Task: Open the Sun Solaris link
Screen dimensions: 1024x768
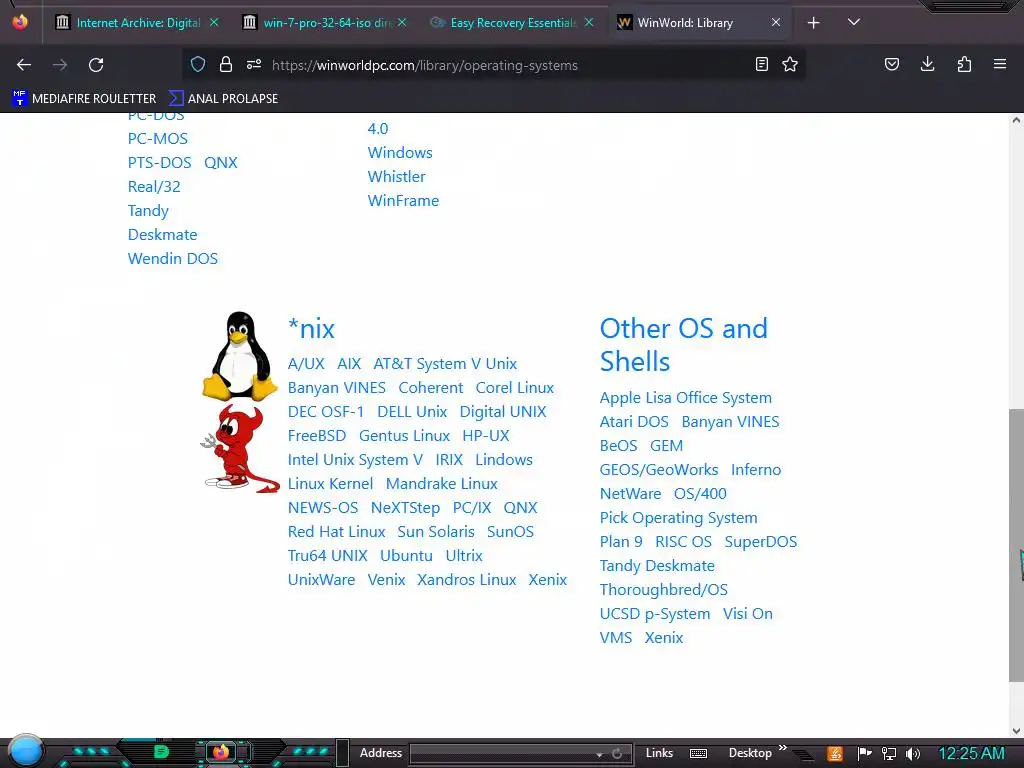Action: point(436,532)
